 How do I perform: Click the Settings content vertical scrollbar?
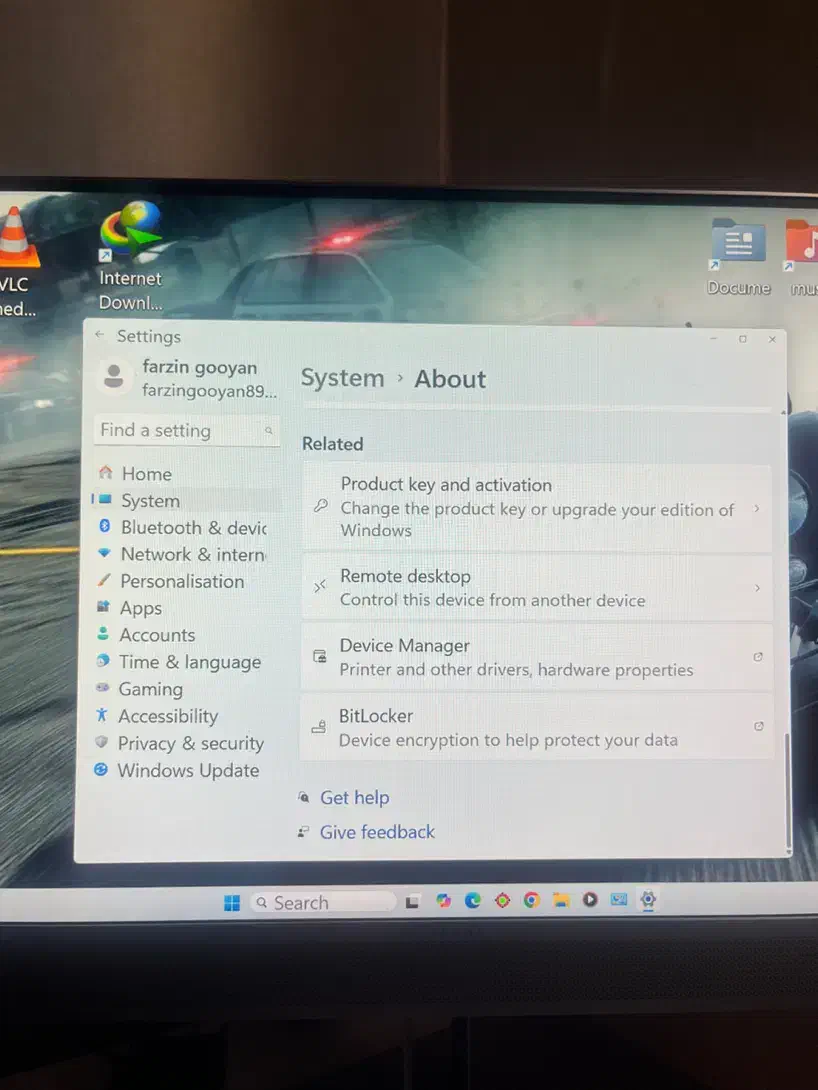[788, 790]
